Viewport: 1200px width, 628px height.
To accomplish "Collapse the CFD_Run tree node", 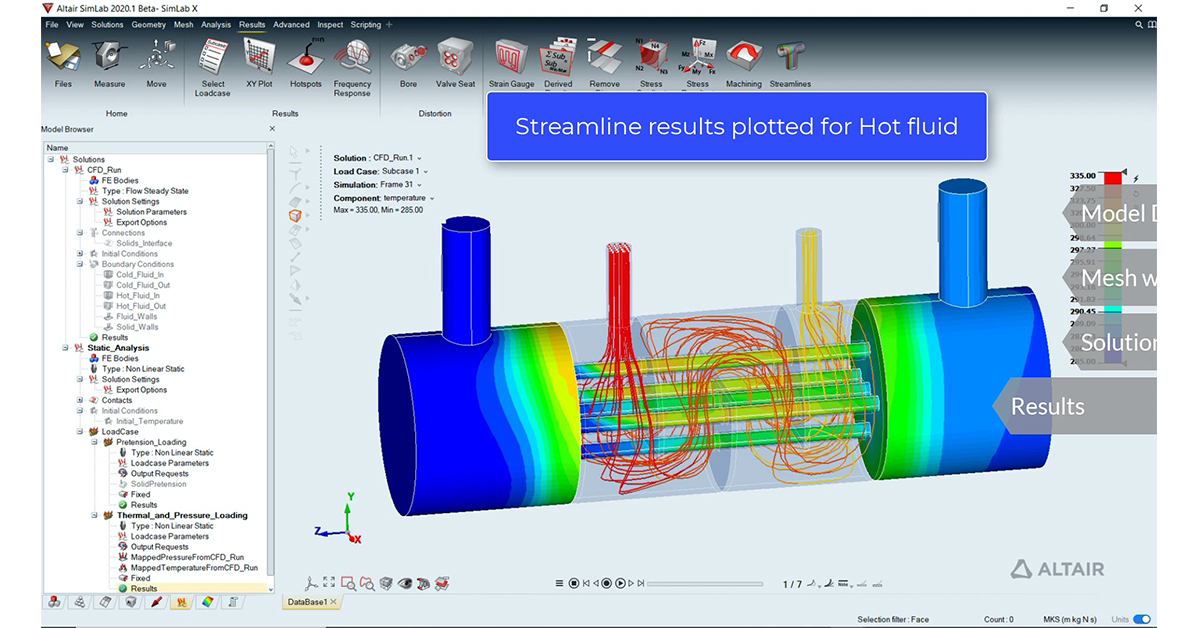I will click(x=65, y=170).
